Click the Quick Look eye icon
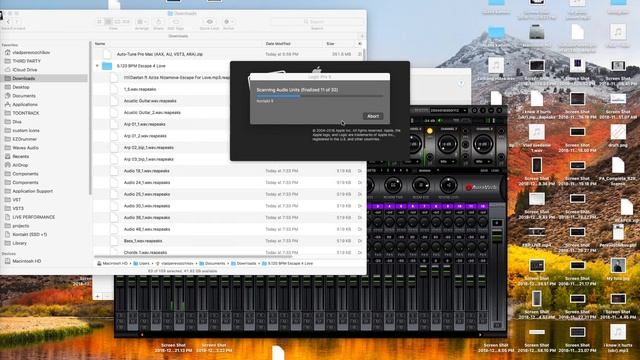The height and width of the screenshot is (360, 640). tap(209, 22)
